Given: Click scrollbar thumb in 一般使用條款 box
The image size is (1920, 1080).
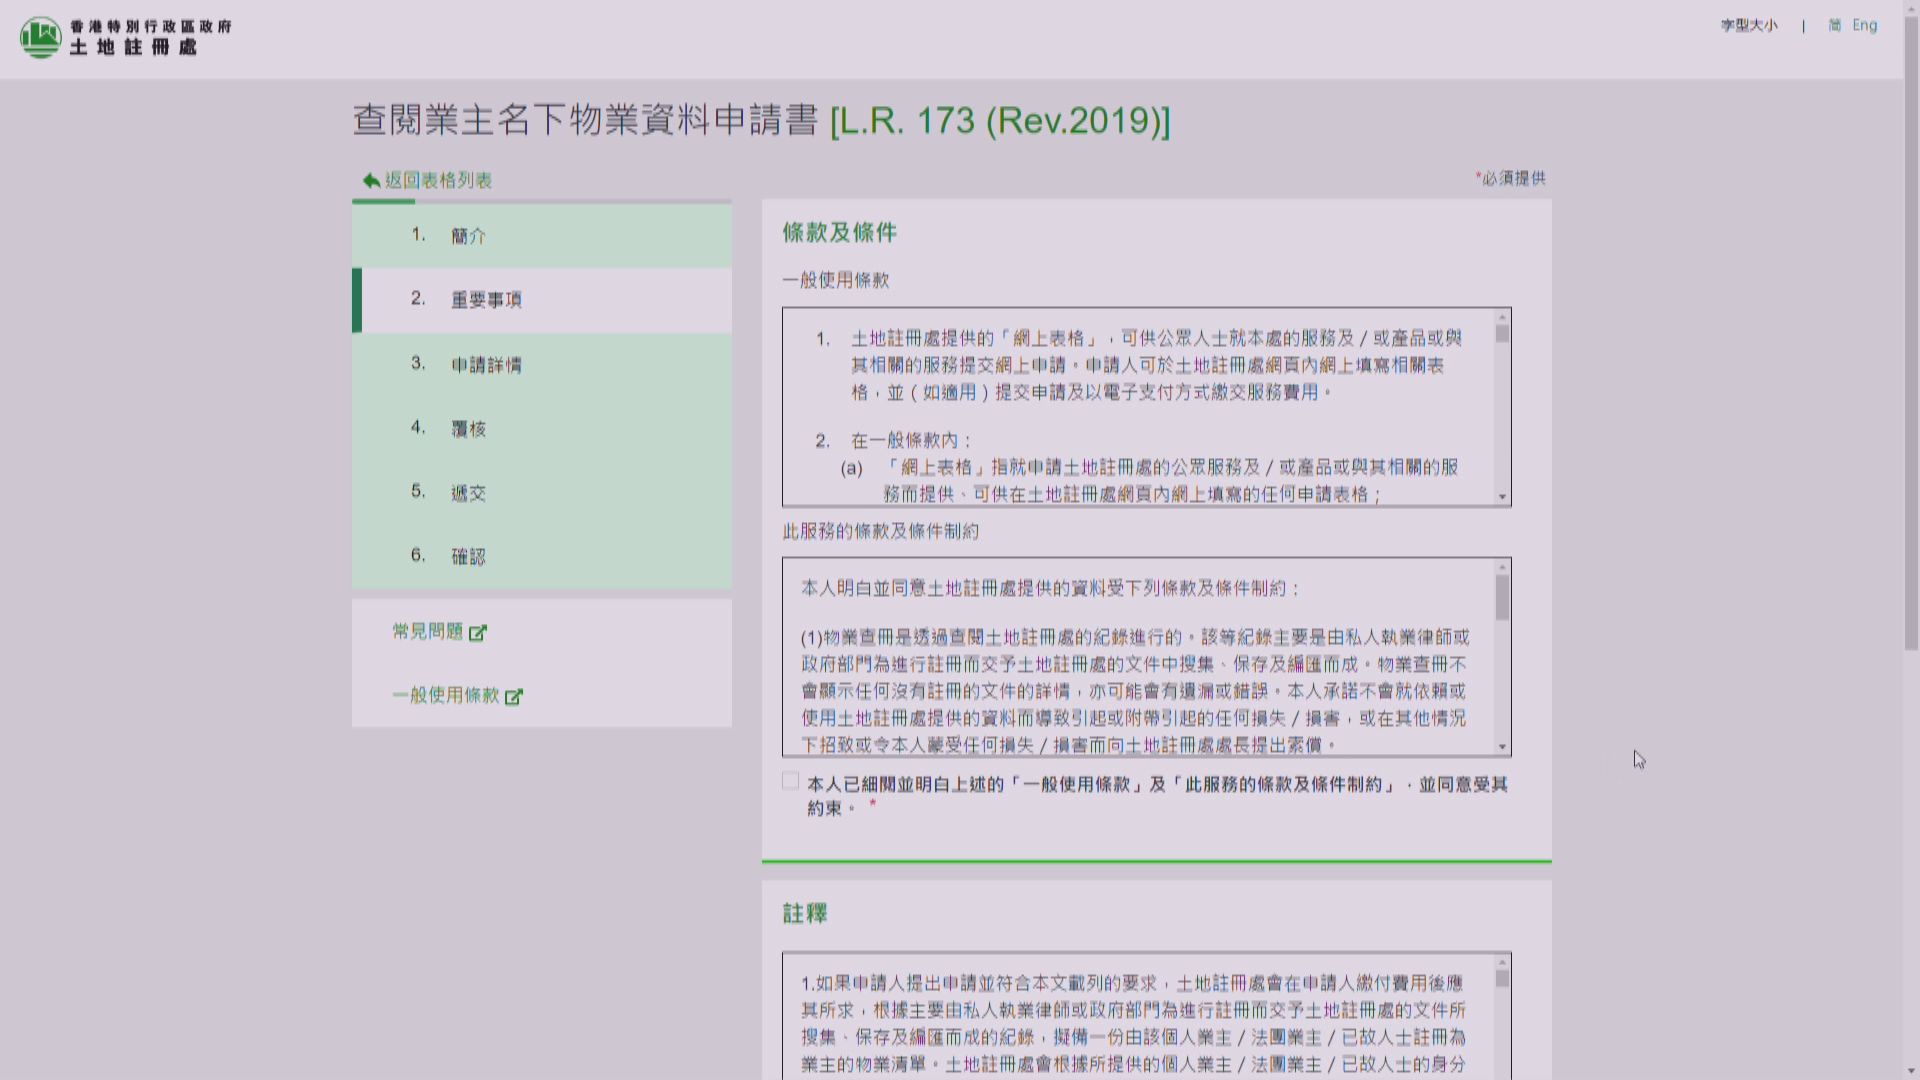Looking at the screenshot, I should coord(1502,334).
